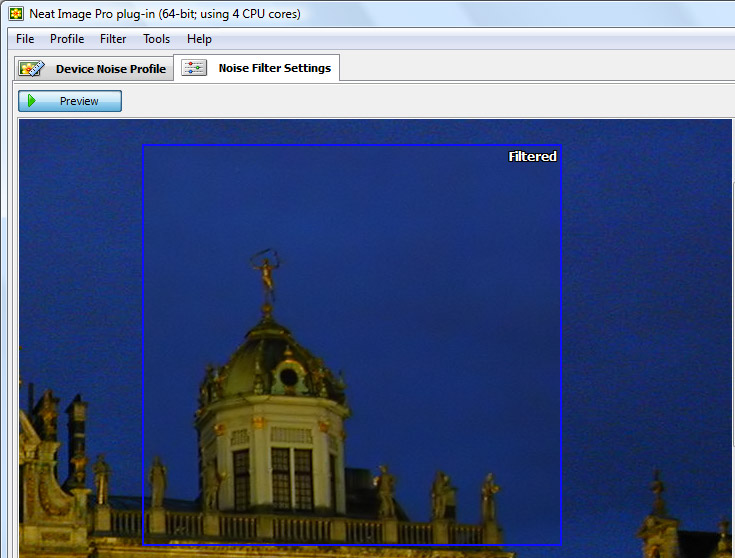Open the Profile menu
The width and height of the screenshot is (735, 558).
coord(67,39)
